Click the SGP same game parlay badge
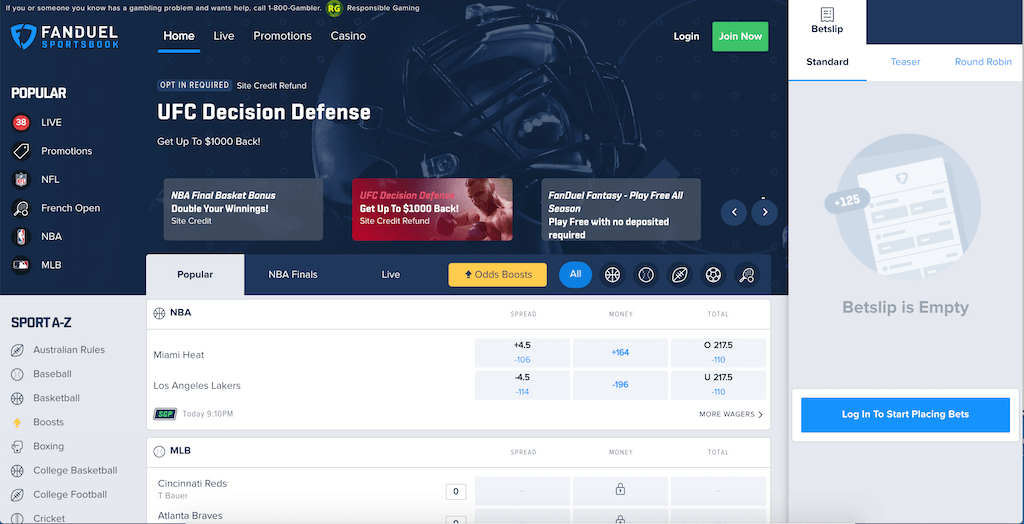The image size is (1024, 524). (165, 414)
